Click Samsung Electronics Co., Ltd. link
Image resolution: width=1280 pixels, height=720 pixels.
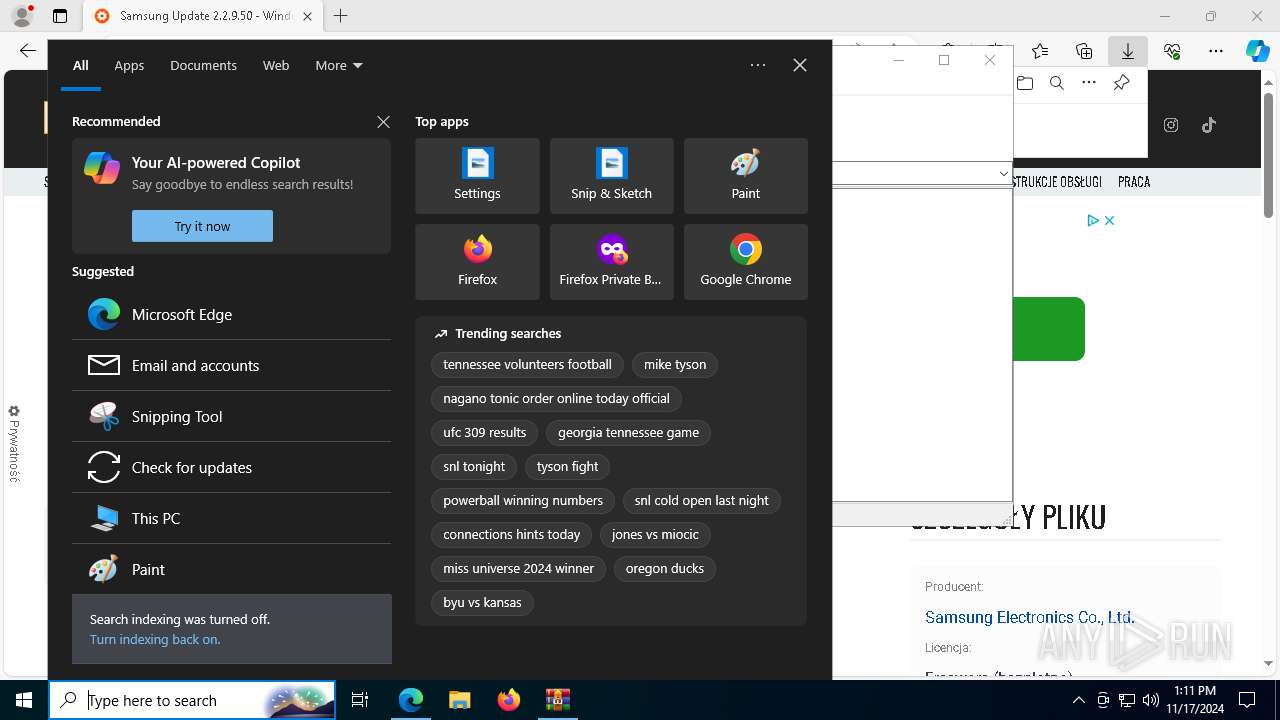[1029, 617]
